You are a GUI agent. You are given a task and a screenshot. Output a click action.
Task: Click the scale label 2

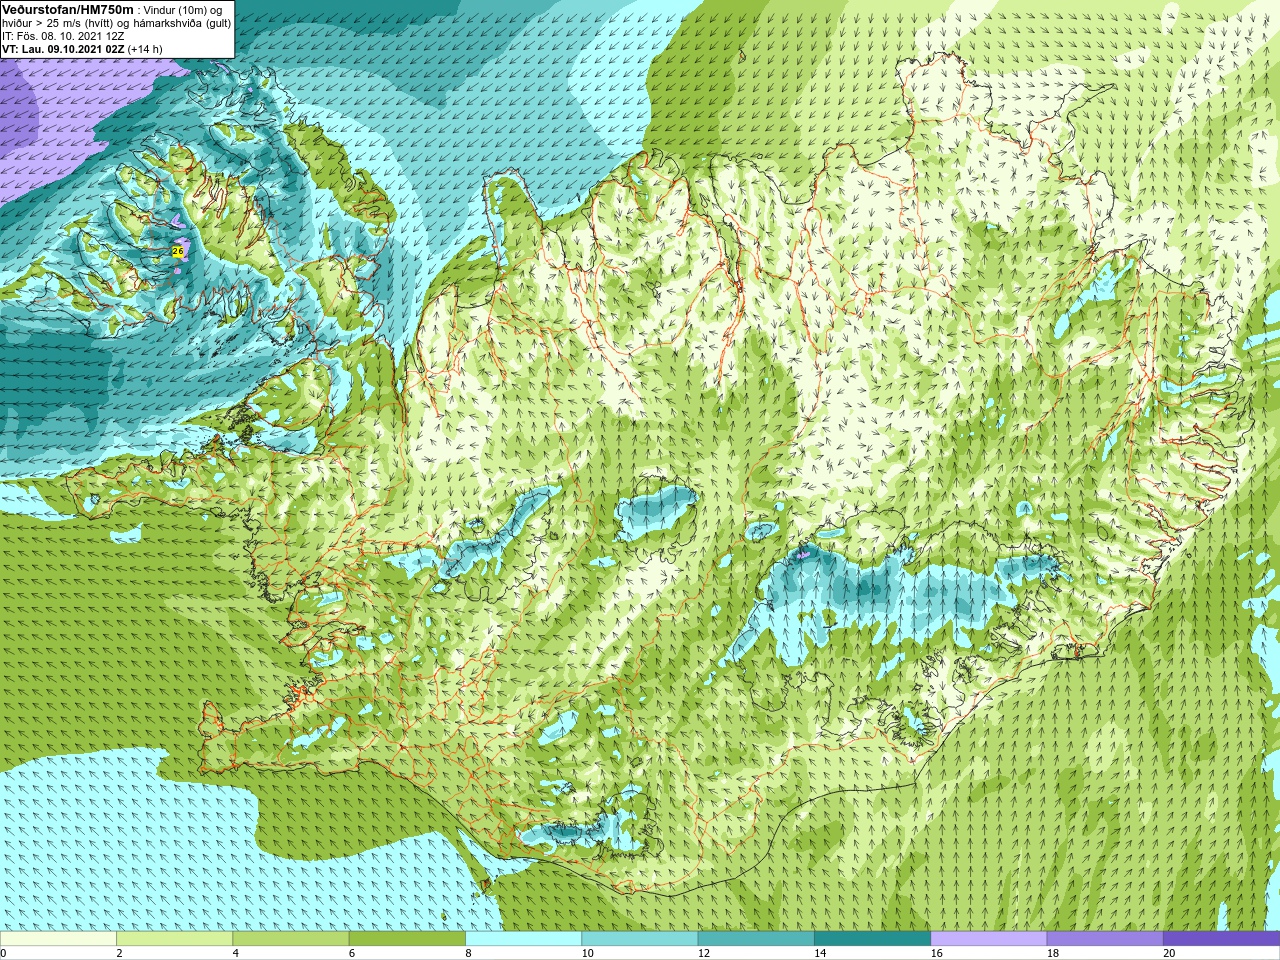(119, 953)
